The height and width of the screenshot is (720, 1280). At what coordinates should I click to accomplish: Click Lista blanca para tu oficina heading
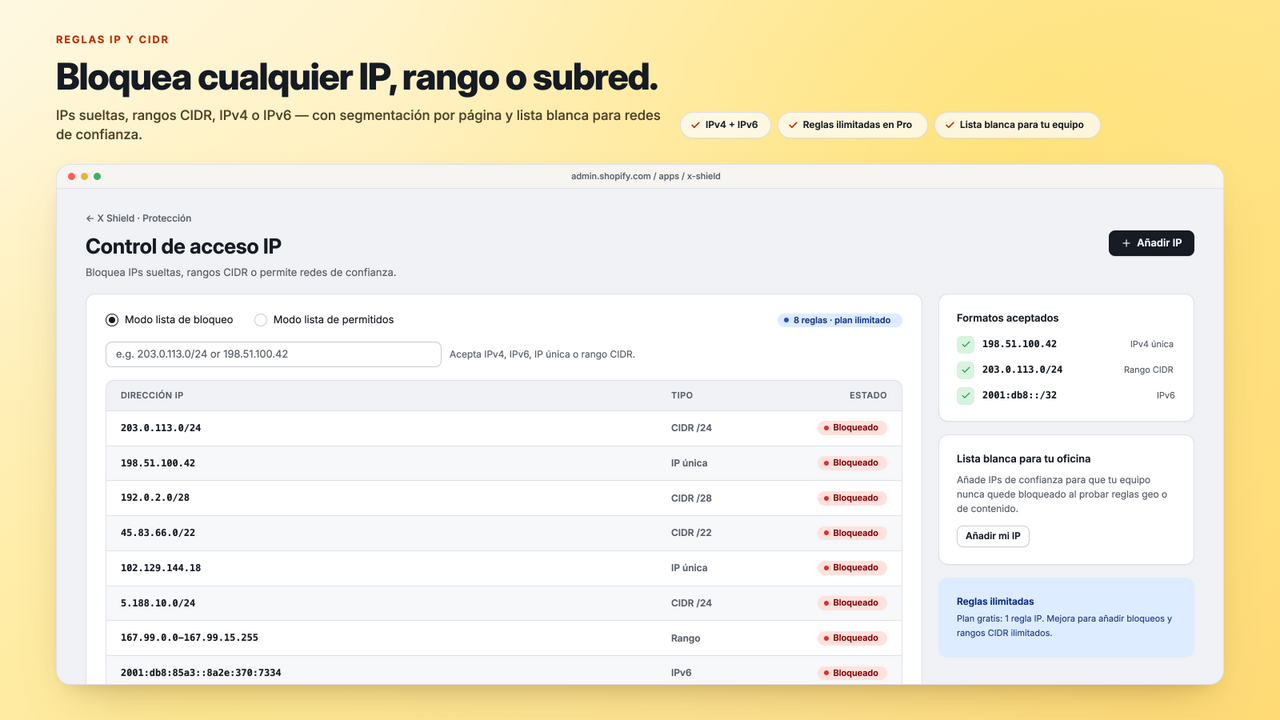click(x=1024, y=459)
